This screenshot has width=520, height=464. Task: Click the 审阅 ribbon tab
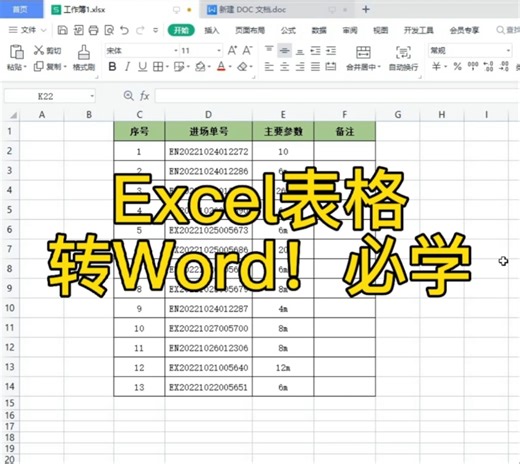point(350,30)
